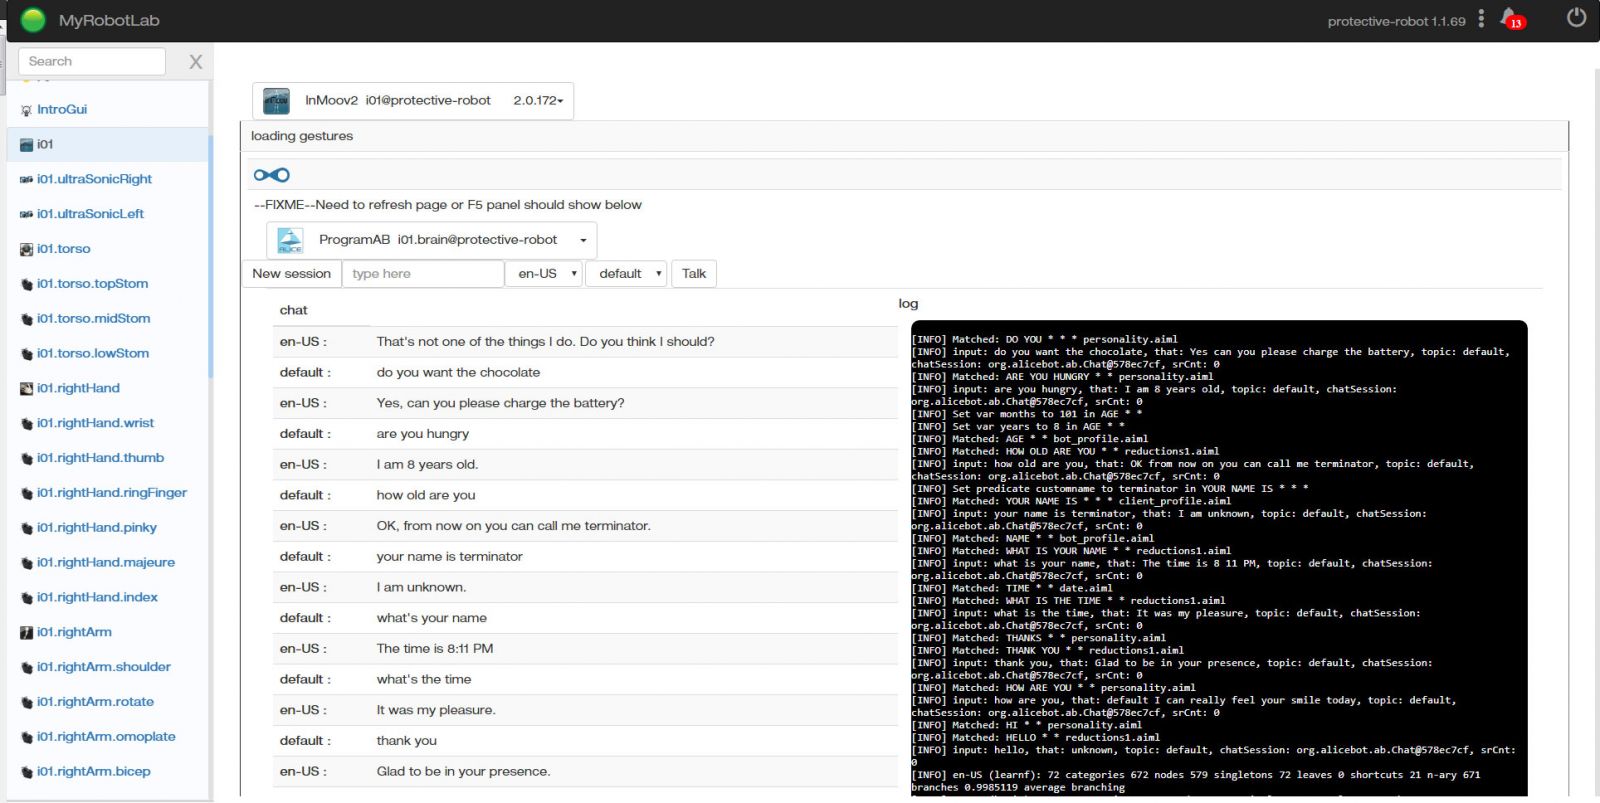Click the MyRobotLab title text
The width and height of the screenshot is (1600, 803).
pos(109,20)
